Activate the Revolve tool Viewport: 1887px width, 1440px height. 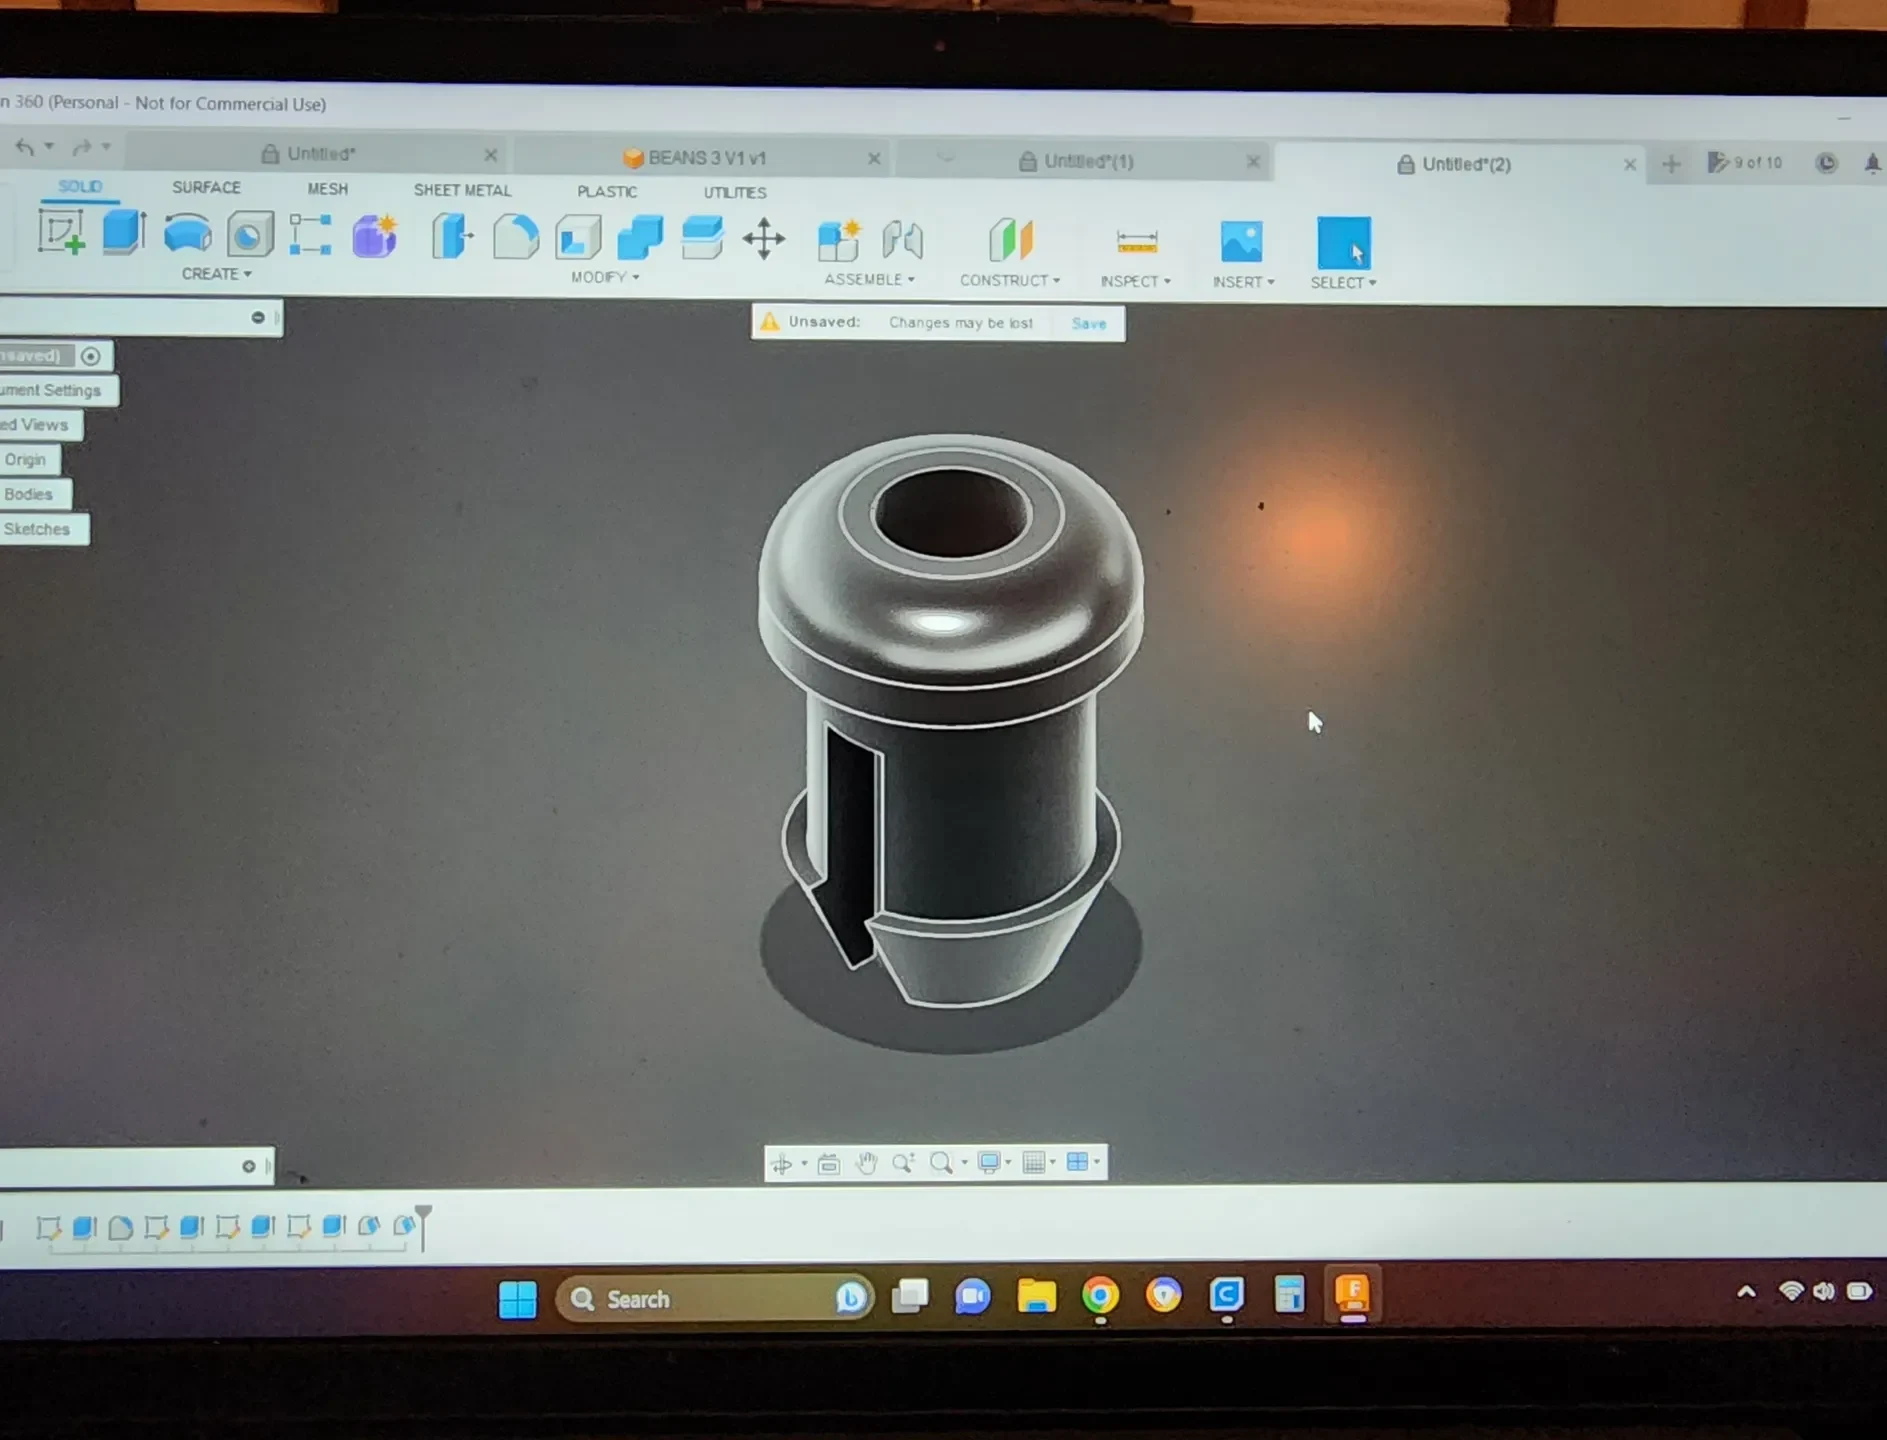pyautogui.click(x=187, y=234)
